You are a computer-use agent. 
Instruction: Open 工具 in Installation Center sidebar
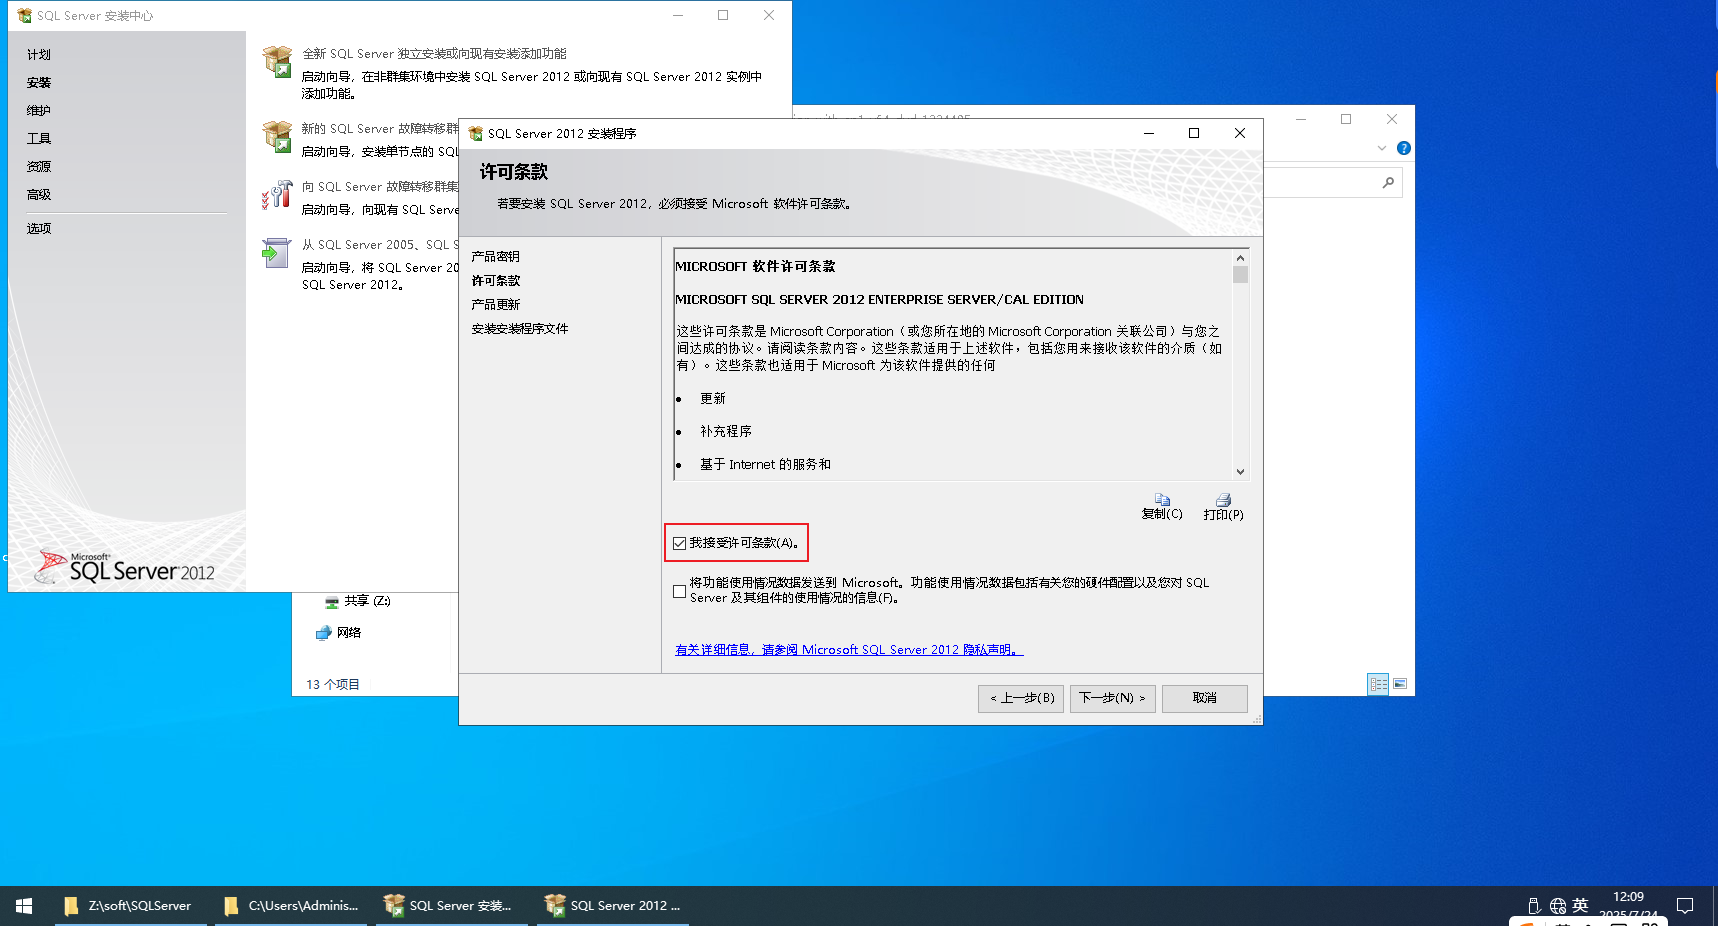pos(39,139)
